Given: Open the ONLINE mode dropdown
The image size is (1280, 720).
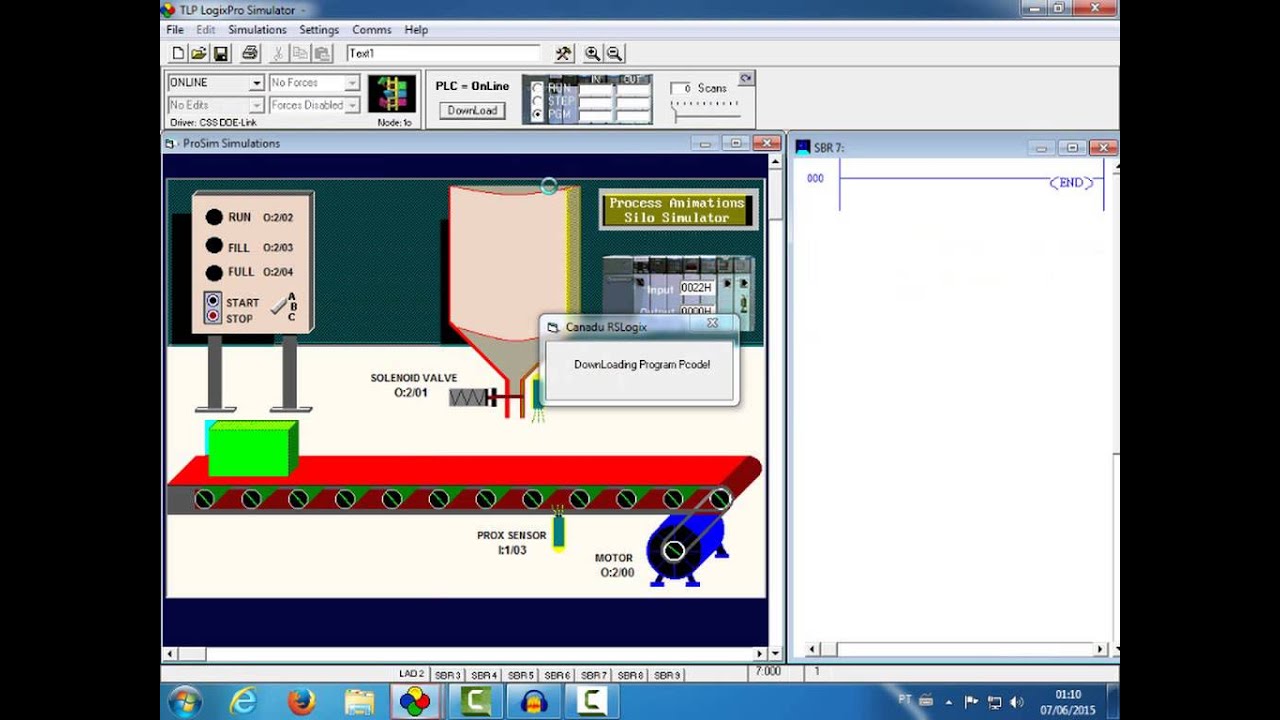Looking at the screenshot, I should click(256, 83).
